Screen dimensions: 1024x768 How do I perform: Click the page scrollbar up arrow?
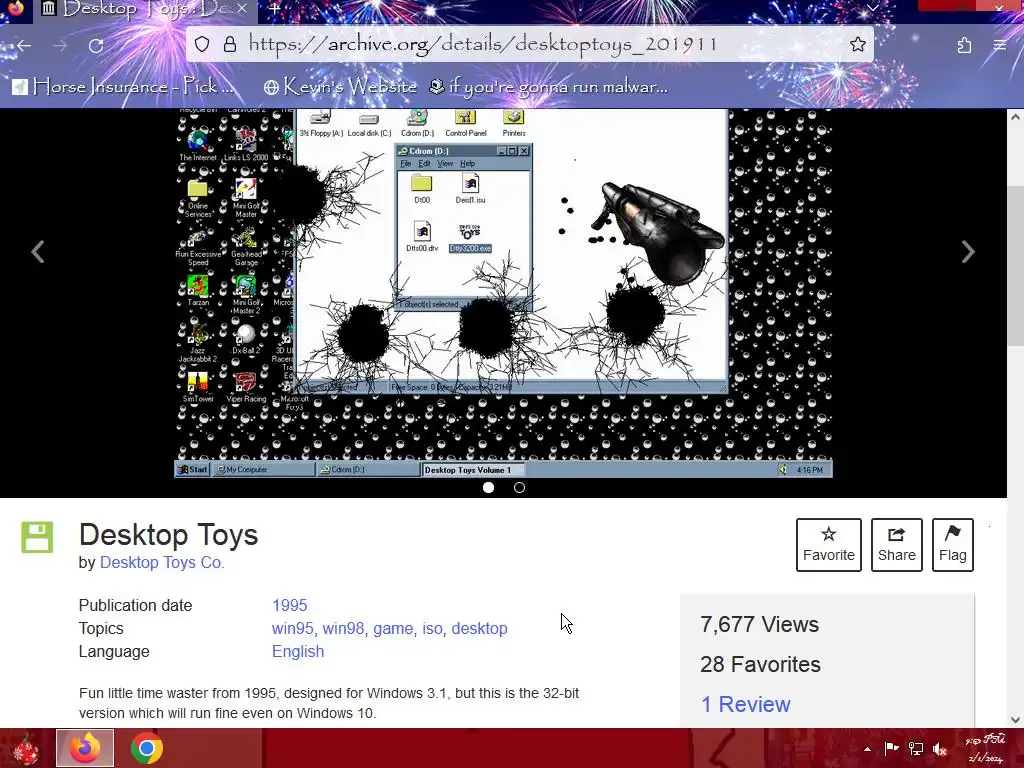1015,117
